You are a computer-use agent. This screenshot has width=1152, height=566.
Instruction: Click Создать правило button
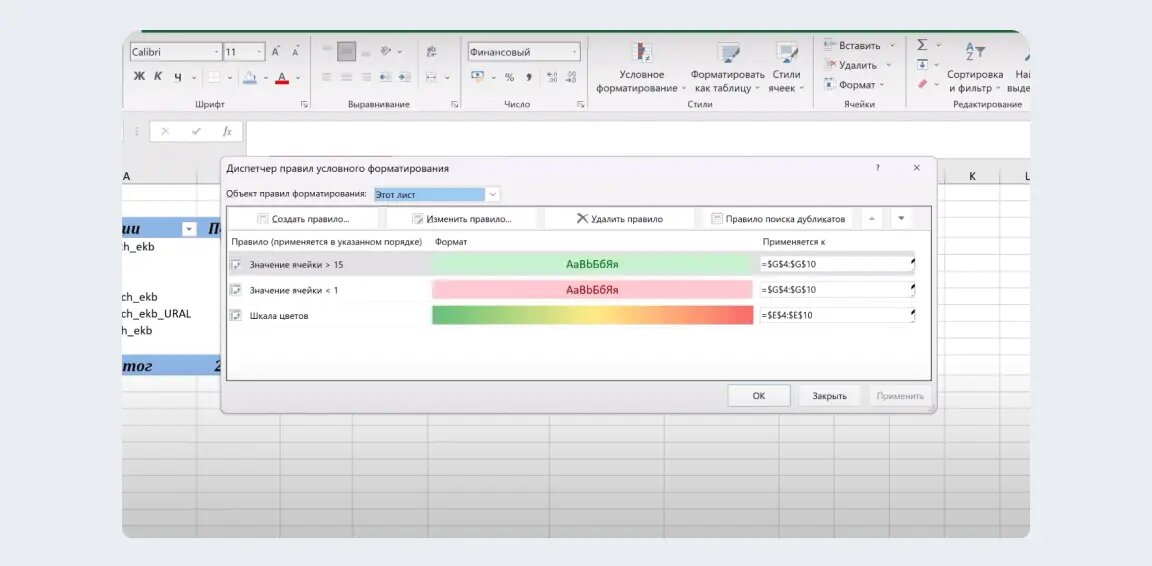303,218
